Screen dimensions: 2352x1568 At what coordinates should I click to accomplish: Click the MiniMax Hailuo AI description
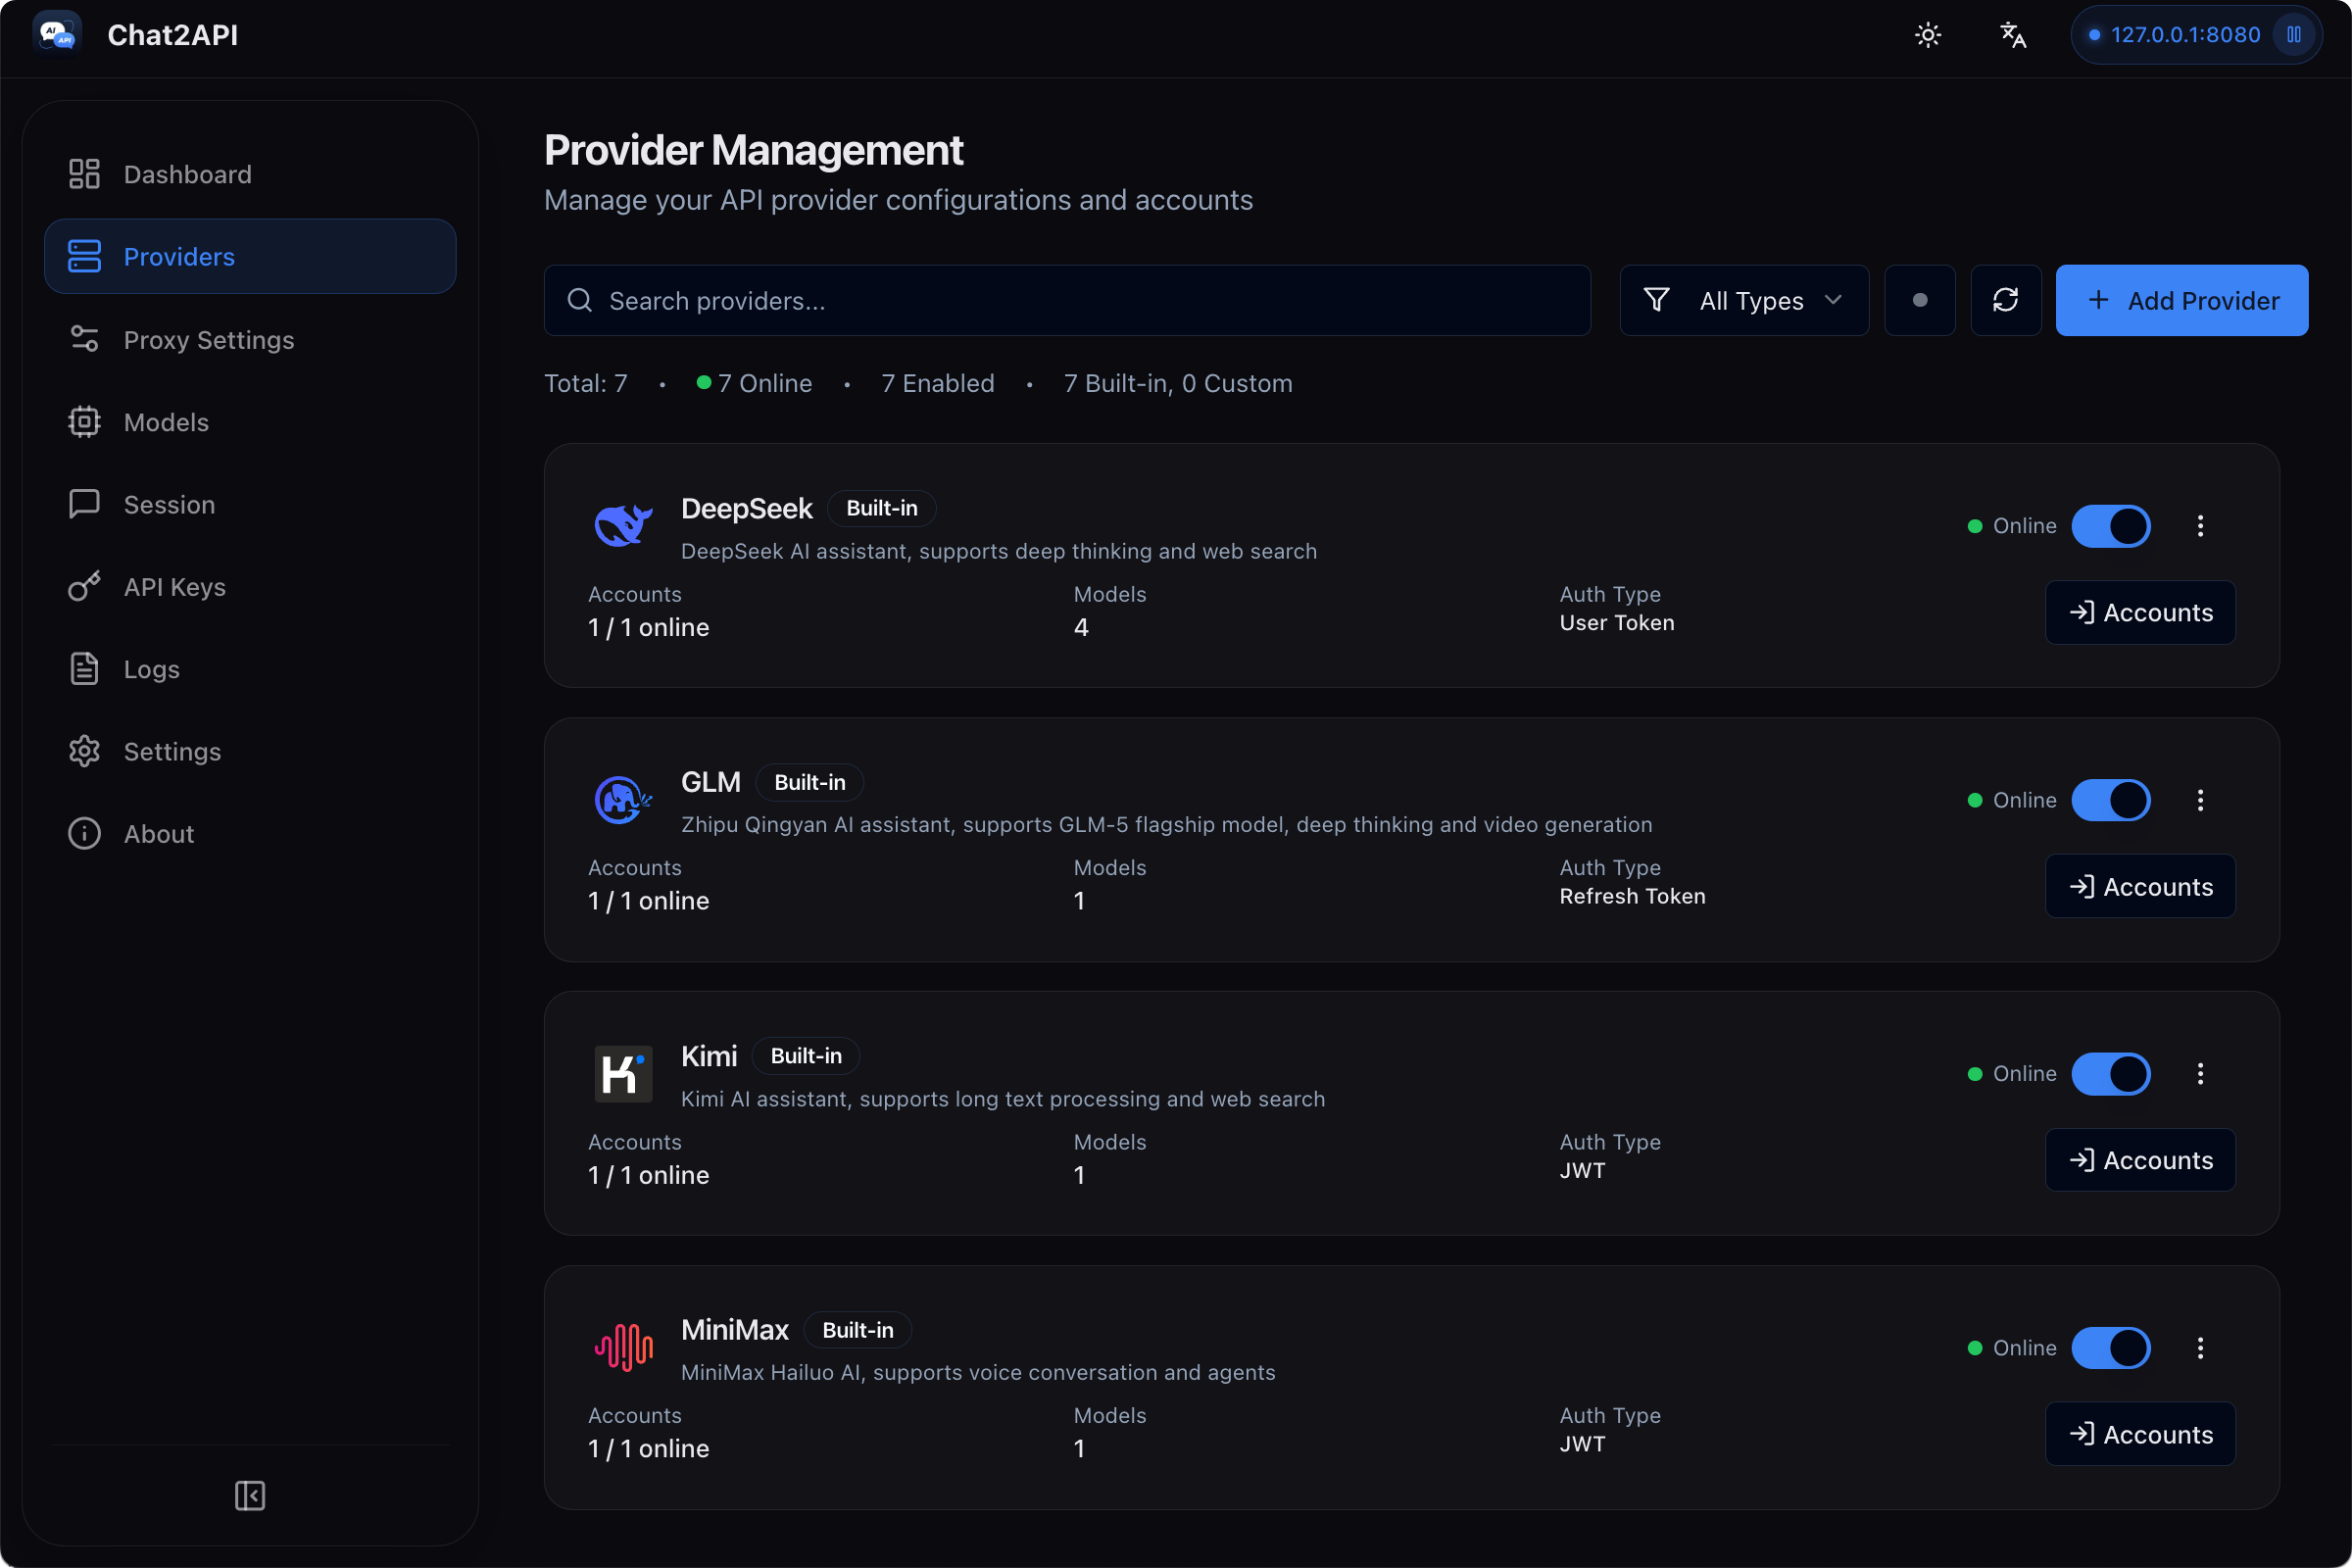pyautogui.click(x=978, y=1373)
